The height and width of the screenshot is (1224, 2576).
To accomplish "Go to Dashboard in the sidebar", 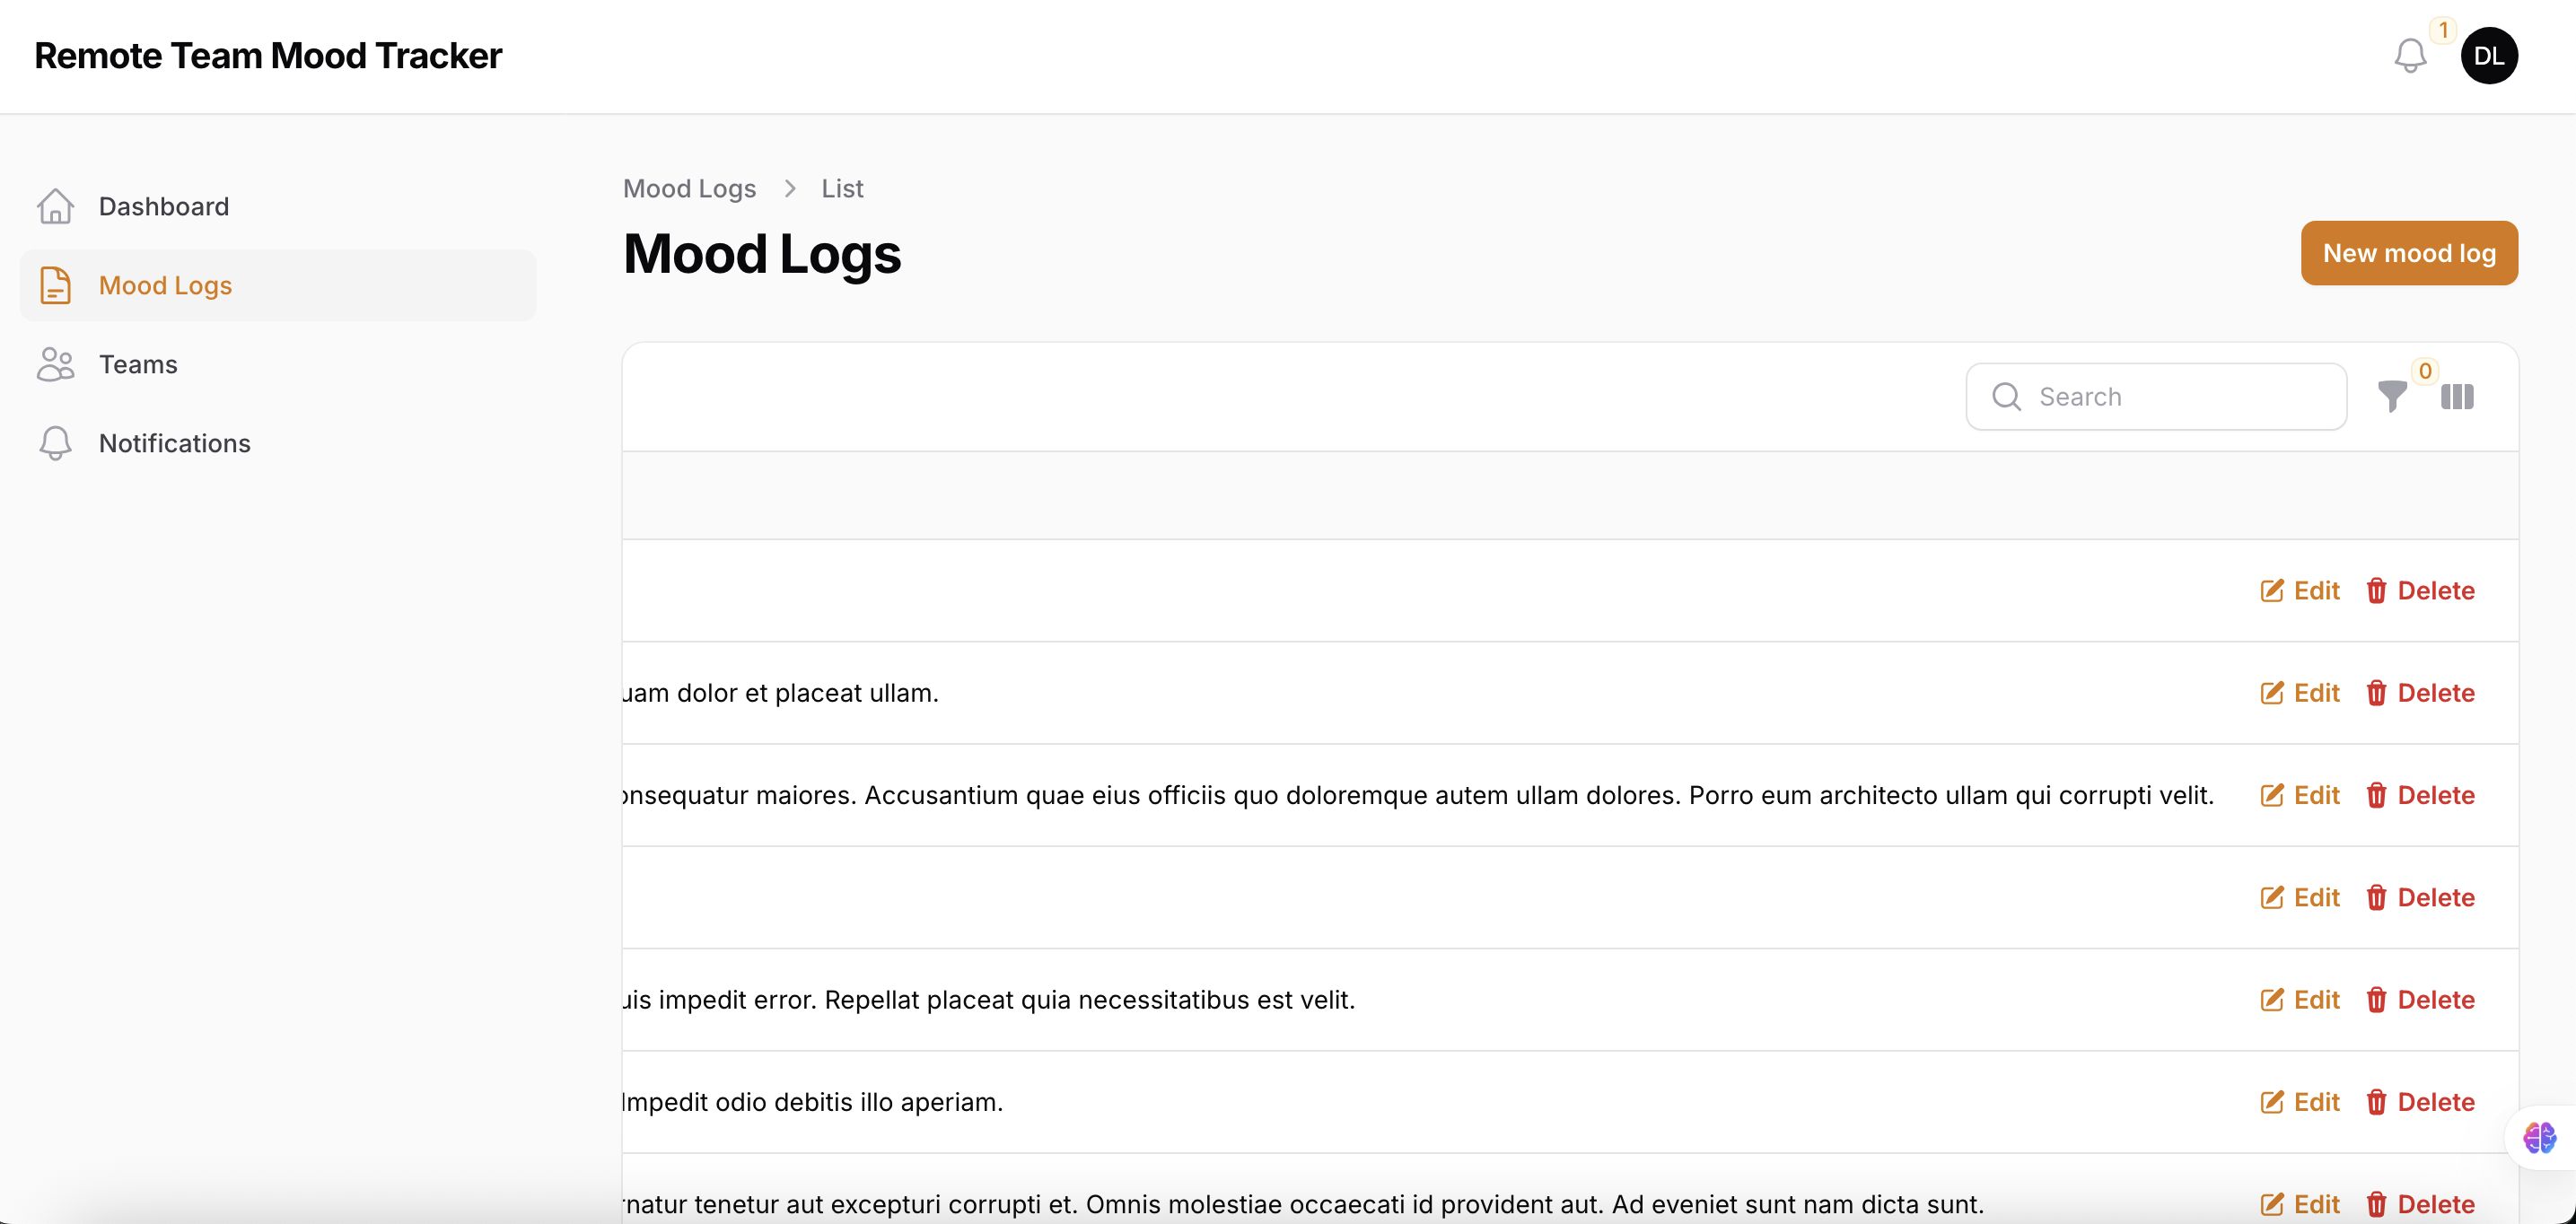I will 164,206.
